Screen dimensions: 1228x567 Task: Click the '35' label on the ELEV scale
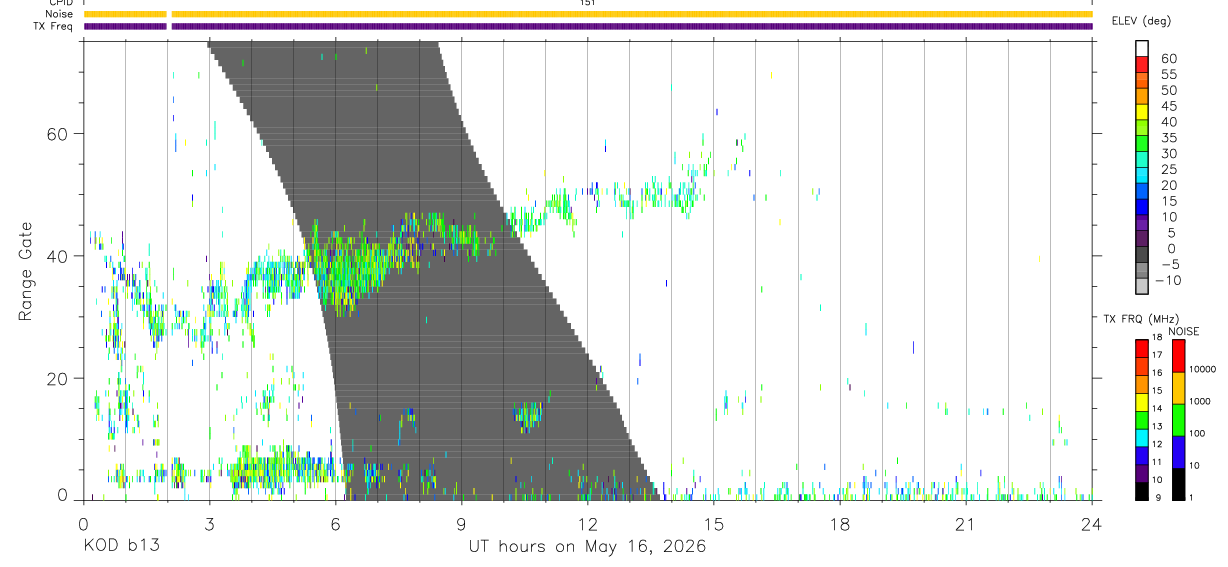[1168, 137]
